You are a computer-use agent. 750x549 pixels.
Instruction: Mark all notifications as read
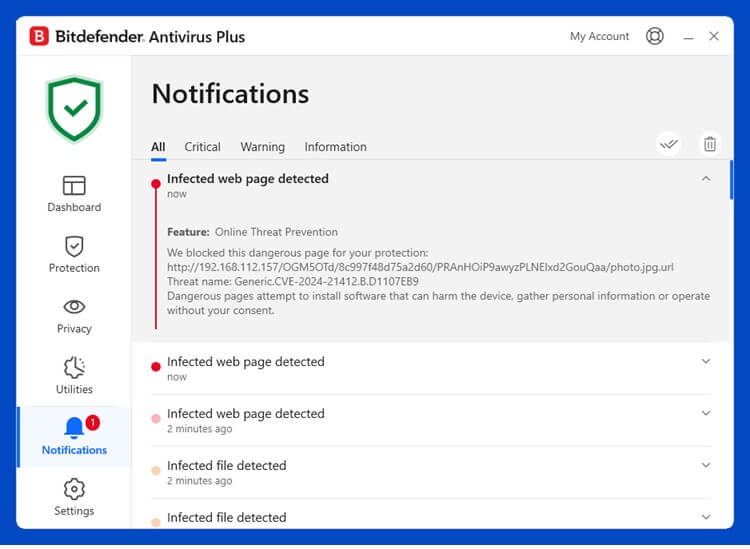[669, 143]
